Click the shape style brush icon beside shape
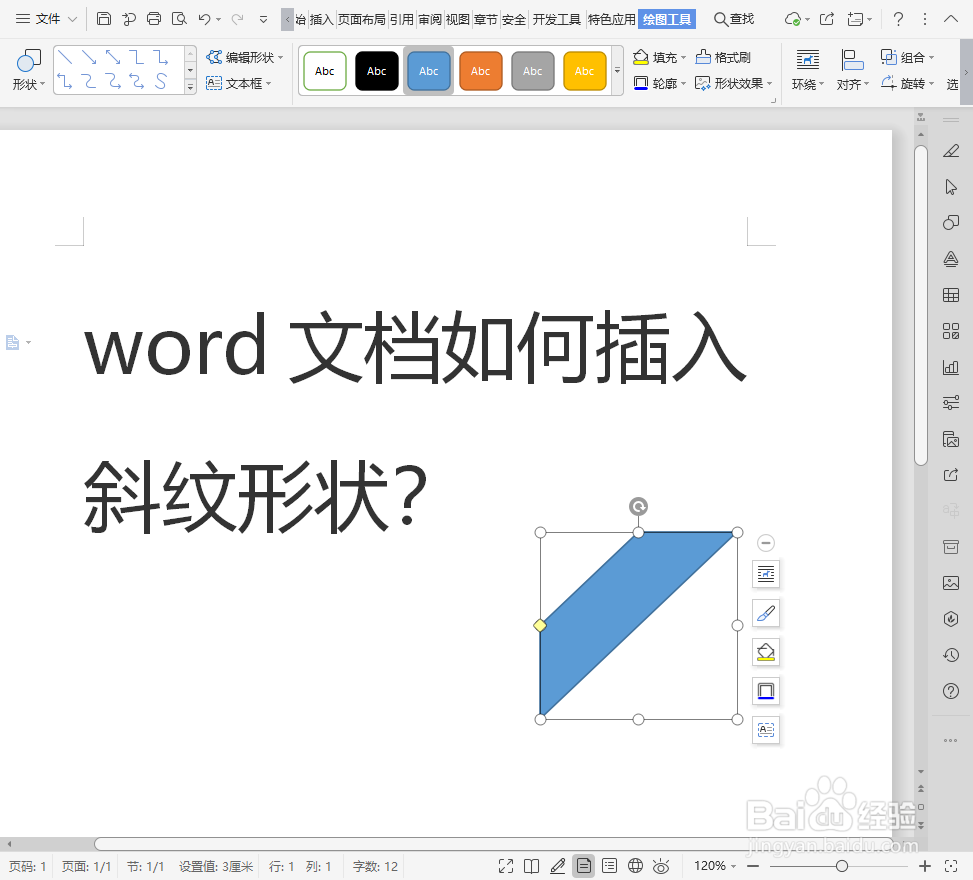The width and height of the screenshot is (973, 880). 766,613
